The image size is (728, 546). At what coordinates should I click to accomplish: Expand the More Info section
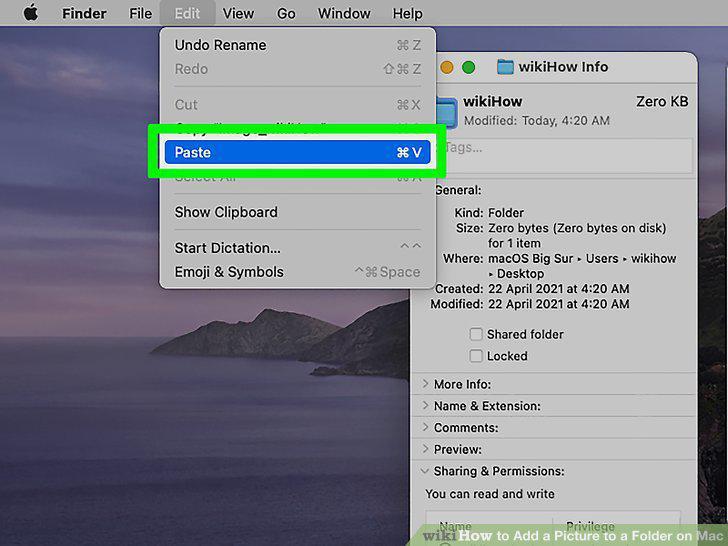click(x=425, y=384)
